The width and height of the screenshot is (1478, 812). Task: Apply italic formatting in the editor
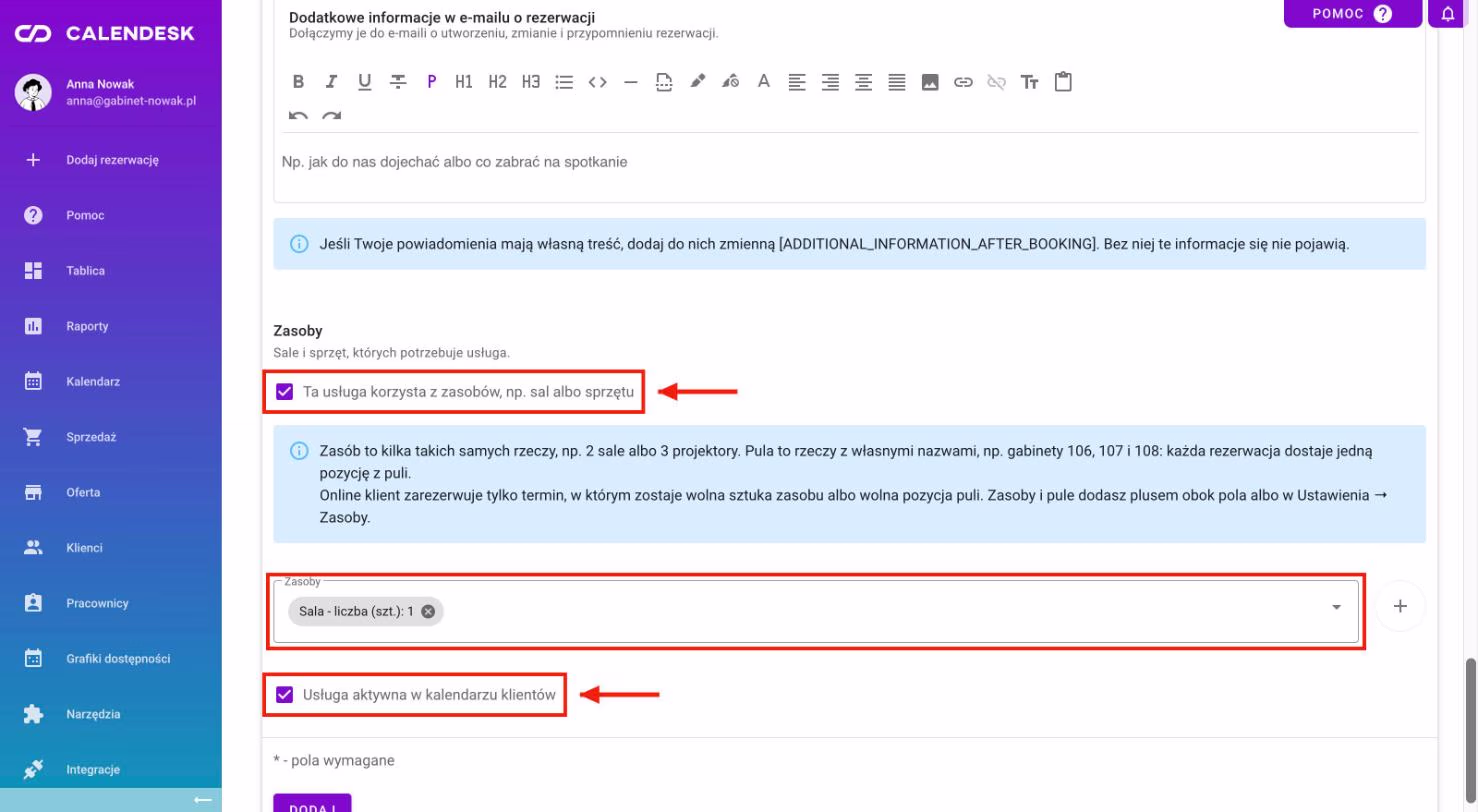point(331,82)
